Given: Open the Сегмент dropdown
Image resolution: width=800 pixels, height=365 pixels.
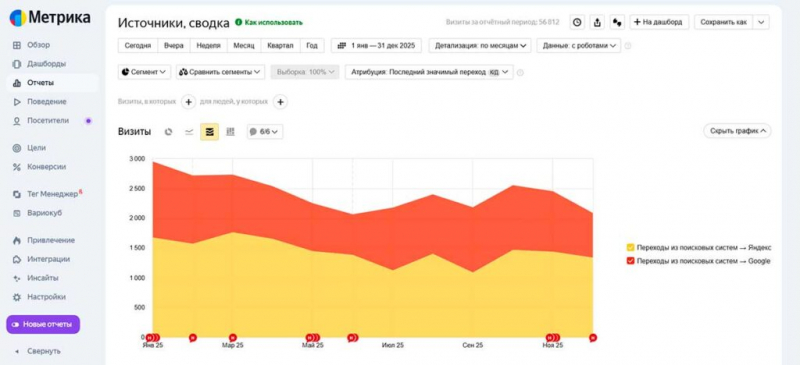Looking at the screenshot, I should [x=144, y=72].
